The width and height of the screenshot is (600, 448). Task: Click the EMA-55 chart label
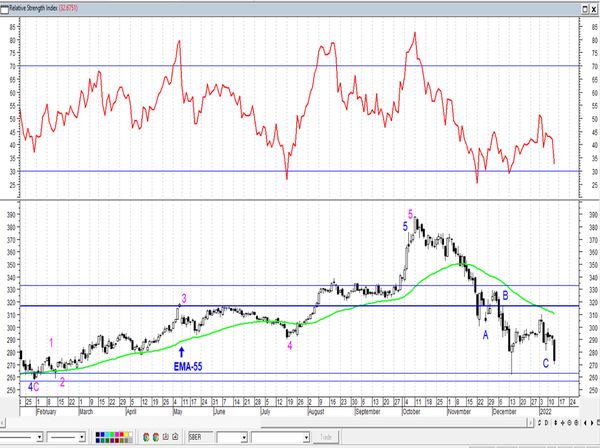pyautogui.click(x=188, y=367)
